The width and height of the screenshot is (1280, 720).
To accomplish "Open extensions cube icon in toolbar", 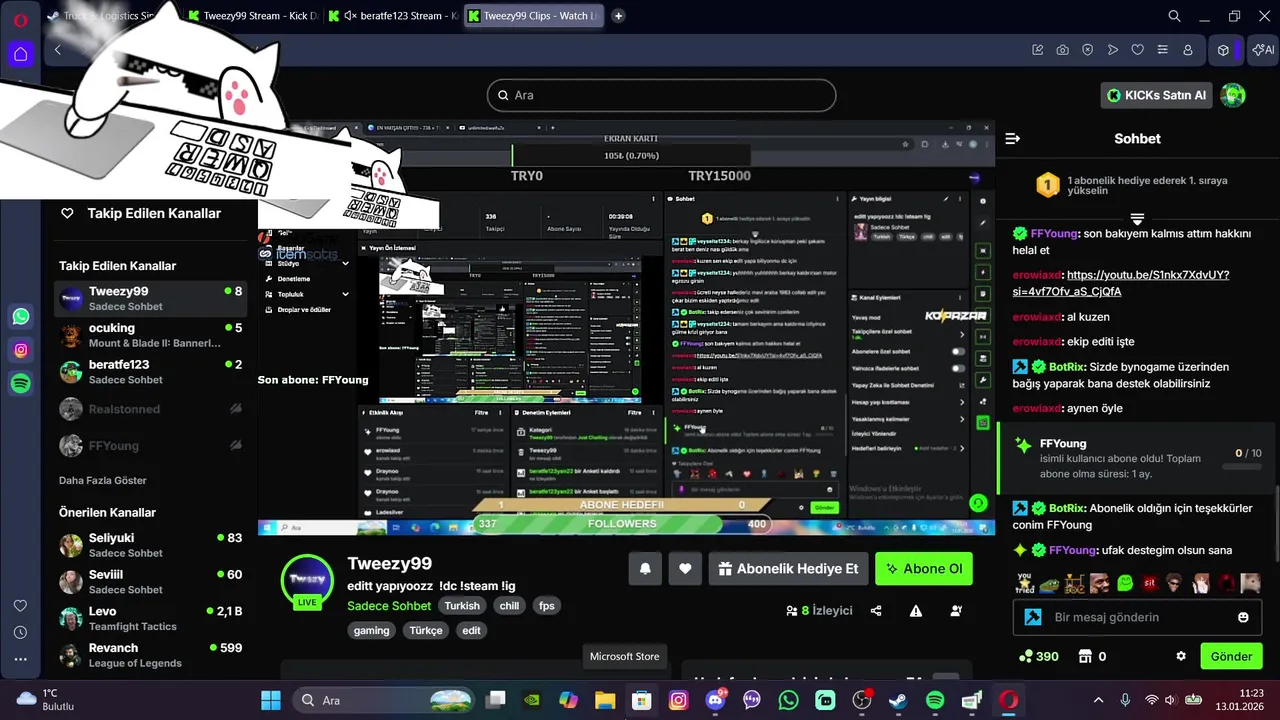I will [1223, 50].
